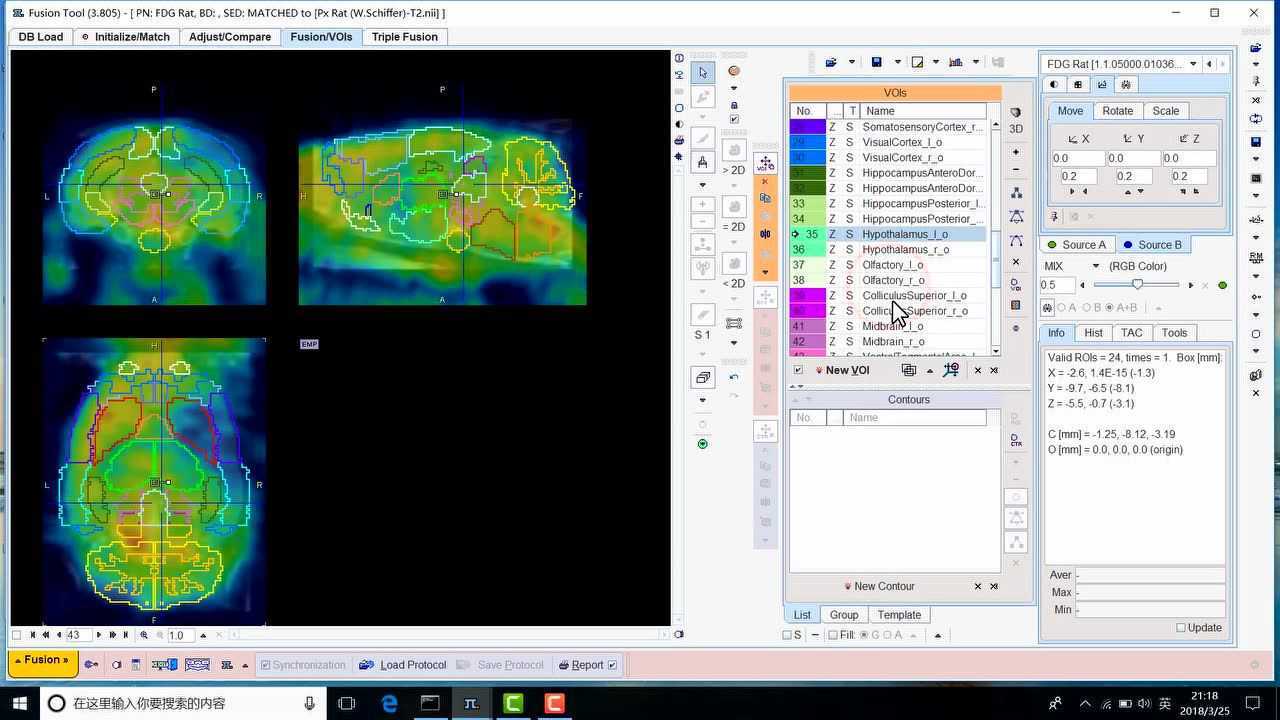
Task: Open the Rotate tab
Action: coord(1117,111)
